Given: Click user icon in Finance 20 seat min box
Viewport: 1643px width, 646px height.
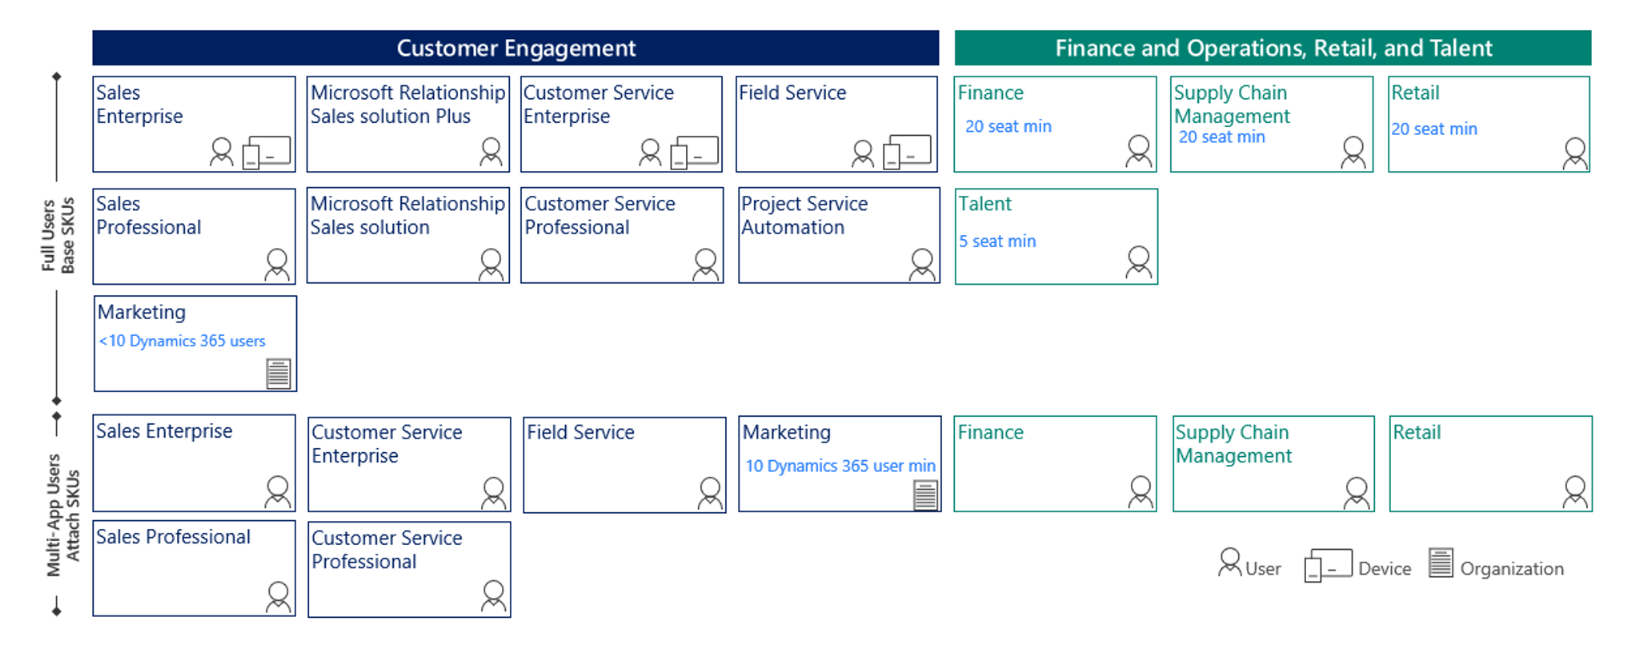Looking at the screenshot, I should 1139,151.
